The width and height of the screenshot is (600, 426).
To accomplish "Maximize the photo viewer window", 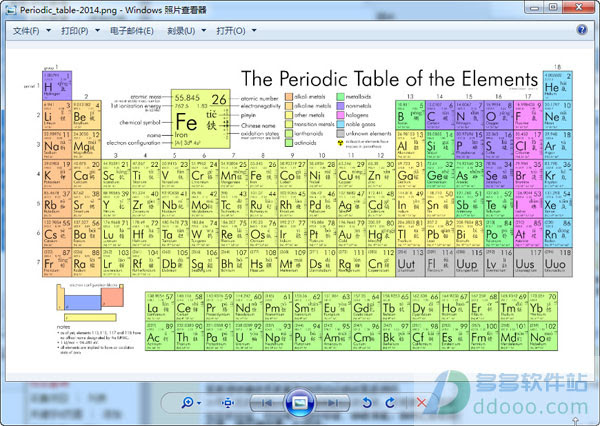I will point(553,7).
